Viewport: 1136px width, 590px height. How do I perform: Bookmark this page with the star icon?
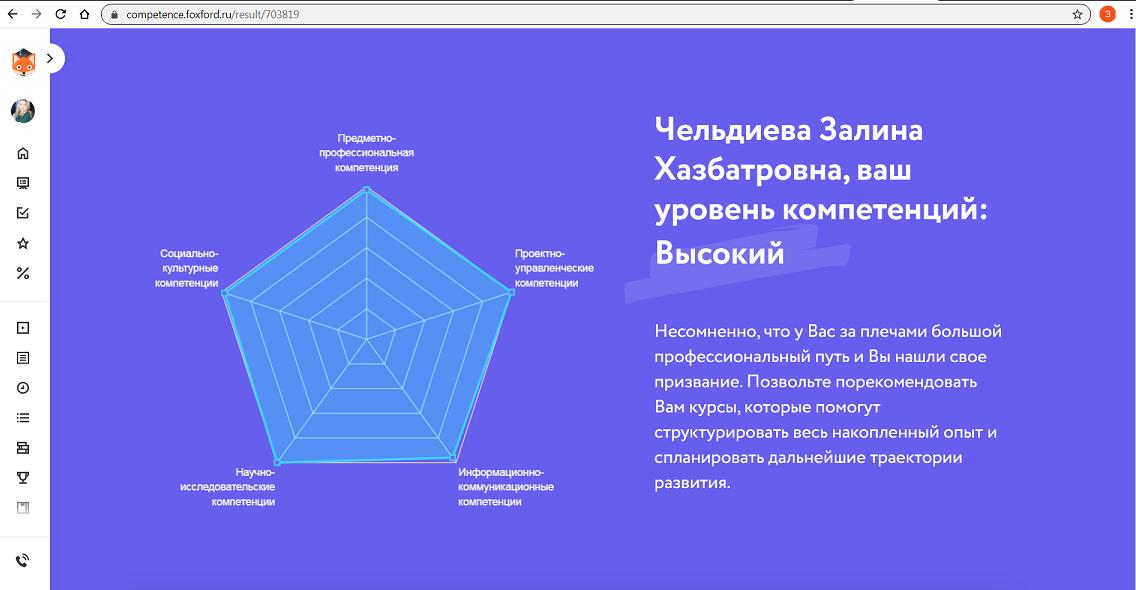click(1077, 14)
